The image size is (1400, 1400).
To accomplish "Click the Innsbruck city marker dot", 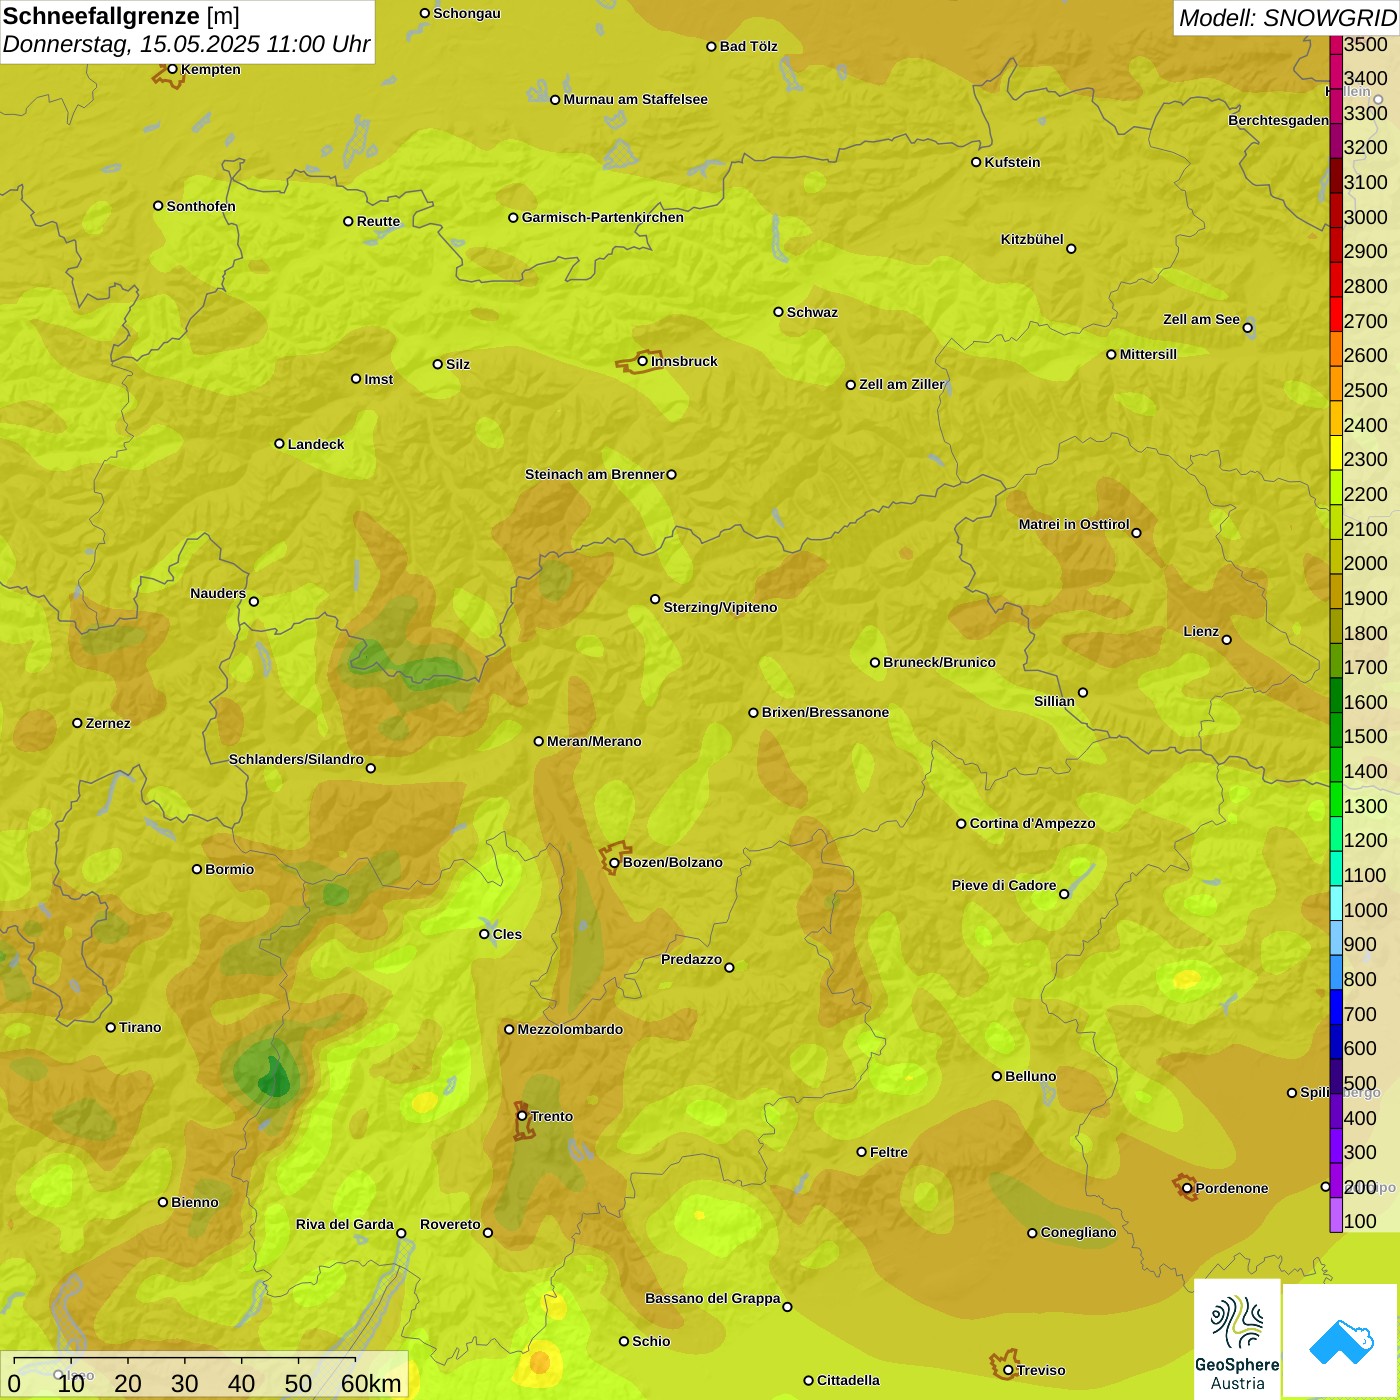I will (642, 361).
